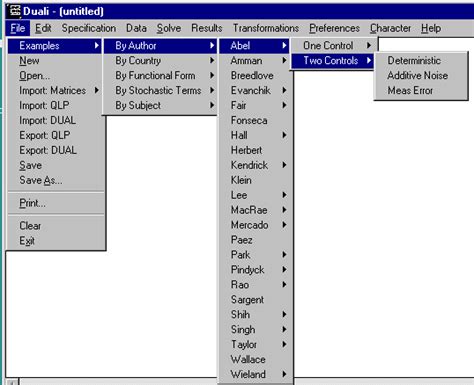Open the File menu
The width and height of the screenshot is (474, 385).
pos(18,28)
